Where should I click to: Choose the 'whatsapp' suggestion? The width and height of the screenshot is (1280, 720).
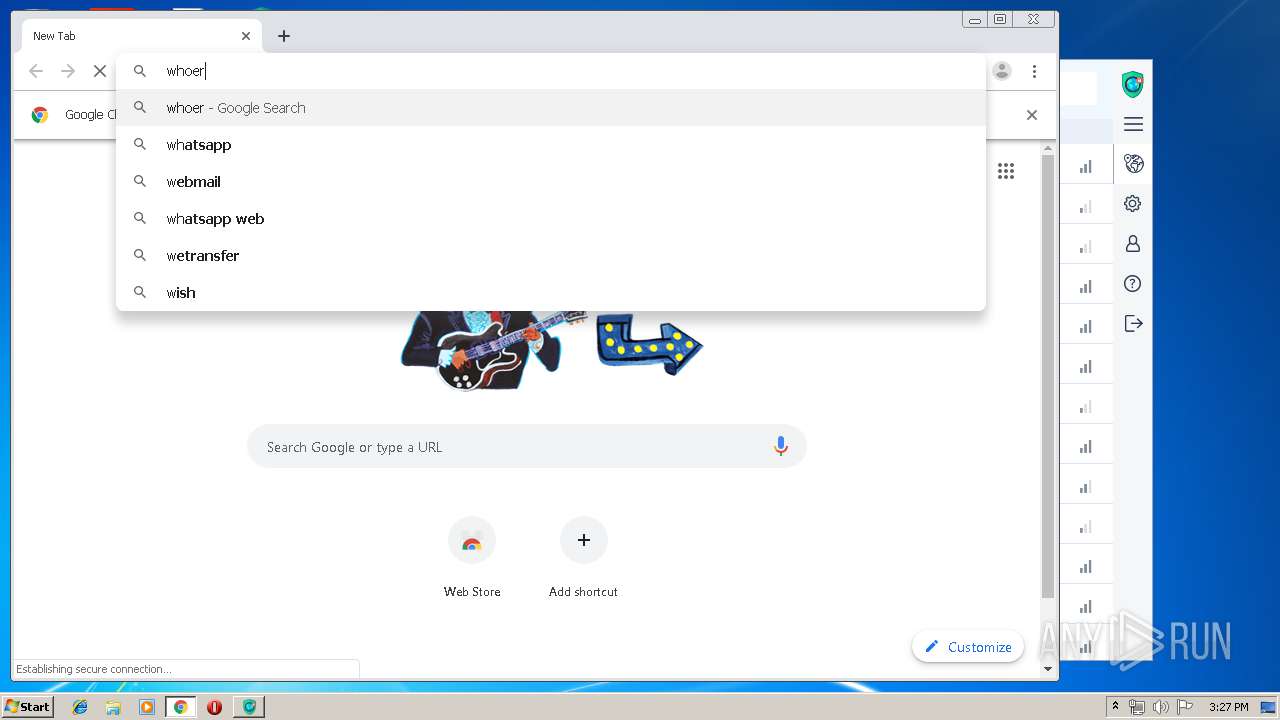click(551, 145)
